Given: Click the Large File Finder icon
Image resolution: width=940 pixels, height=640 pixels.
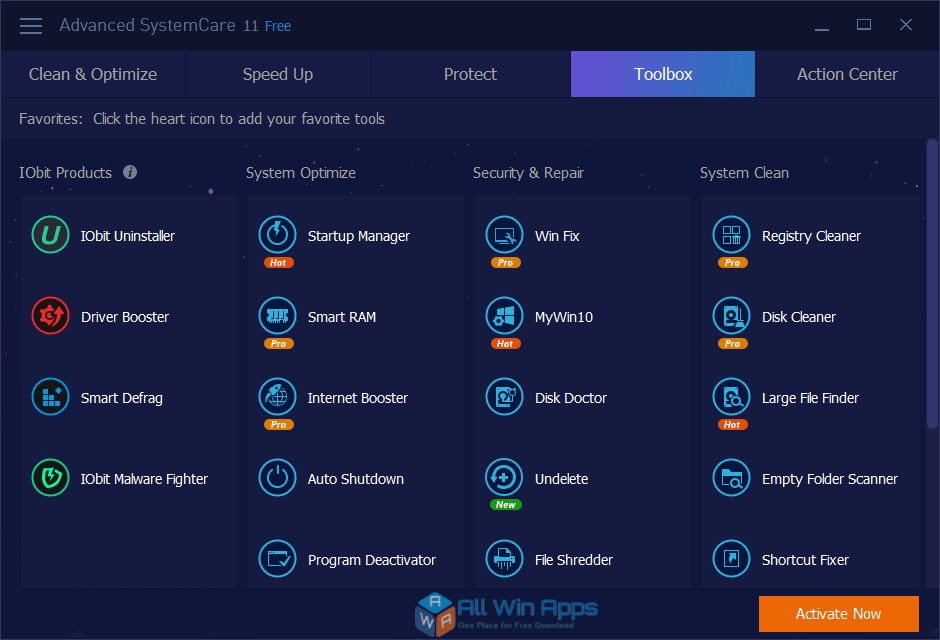Looking at the screenshot, I should [731, 397].
